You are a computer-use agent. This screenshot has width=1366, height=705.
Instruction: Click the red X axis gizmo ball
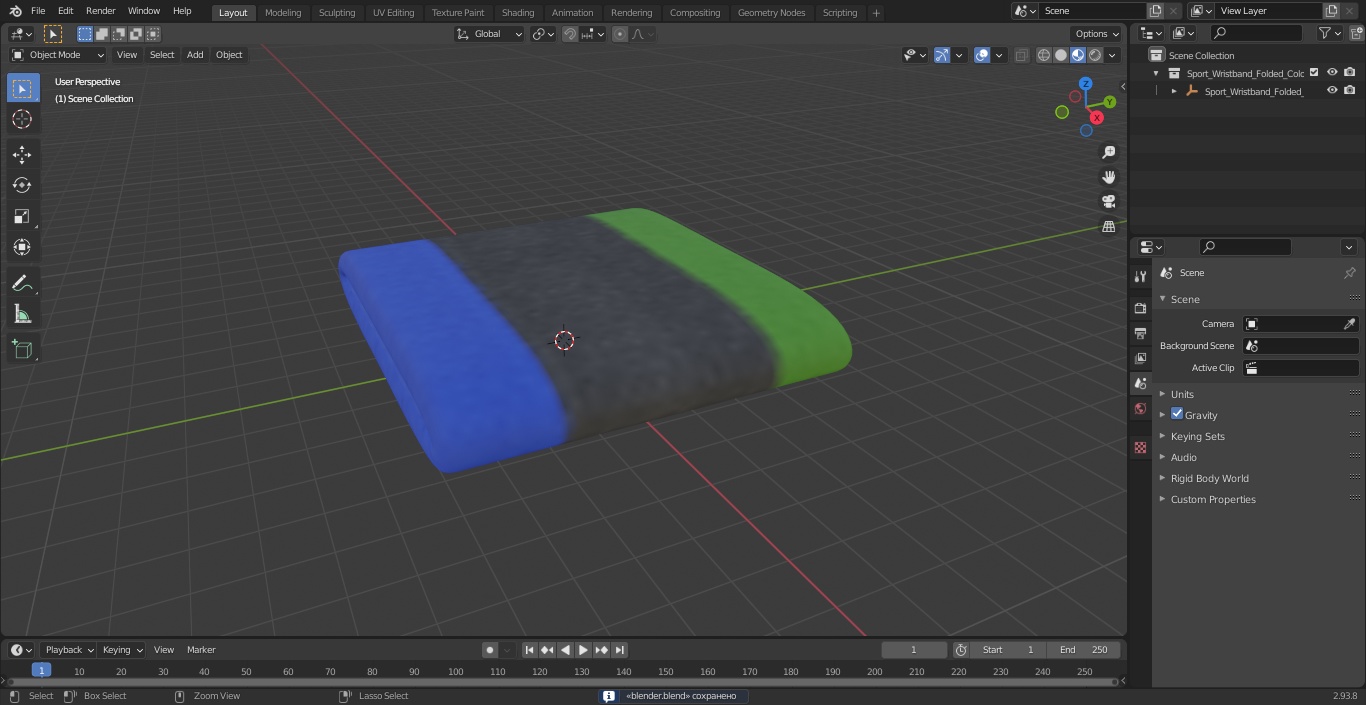pyautogui.click(x=1097, y=117)
